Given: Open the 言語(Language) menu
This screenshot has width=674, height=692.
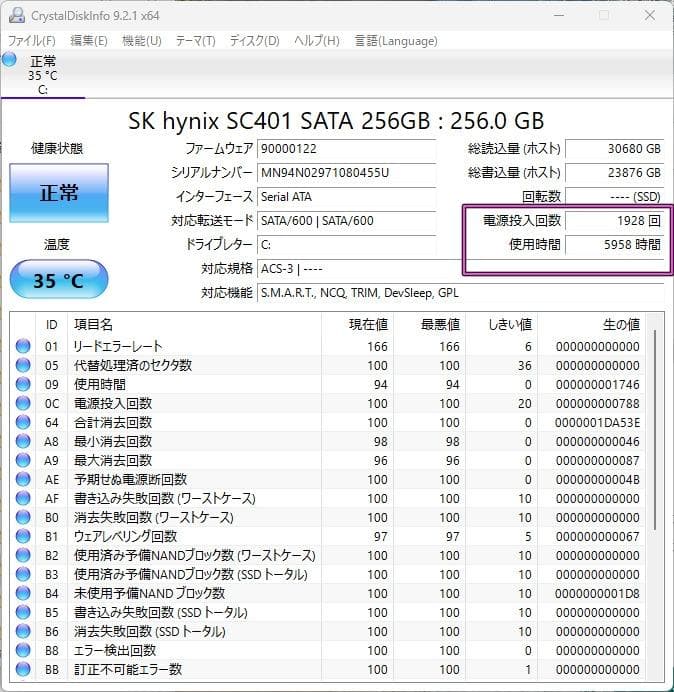Looking at the screenshot, I should click(x=396, y=41).
